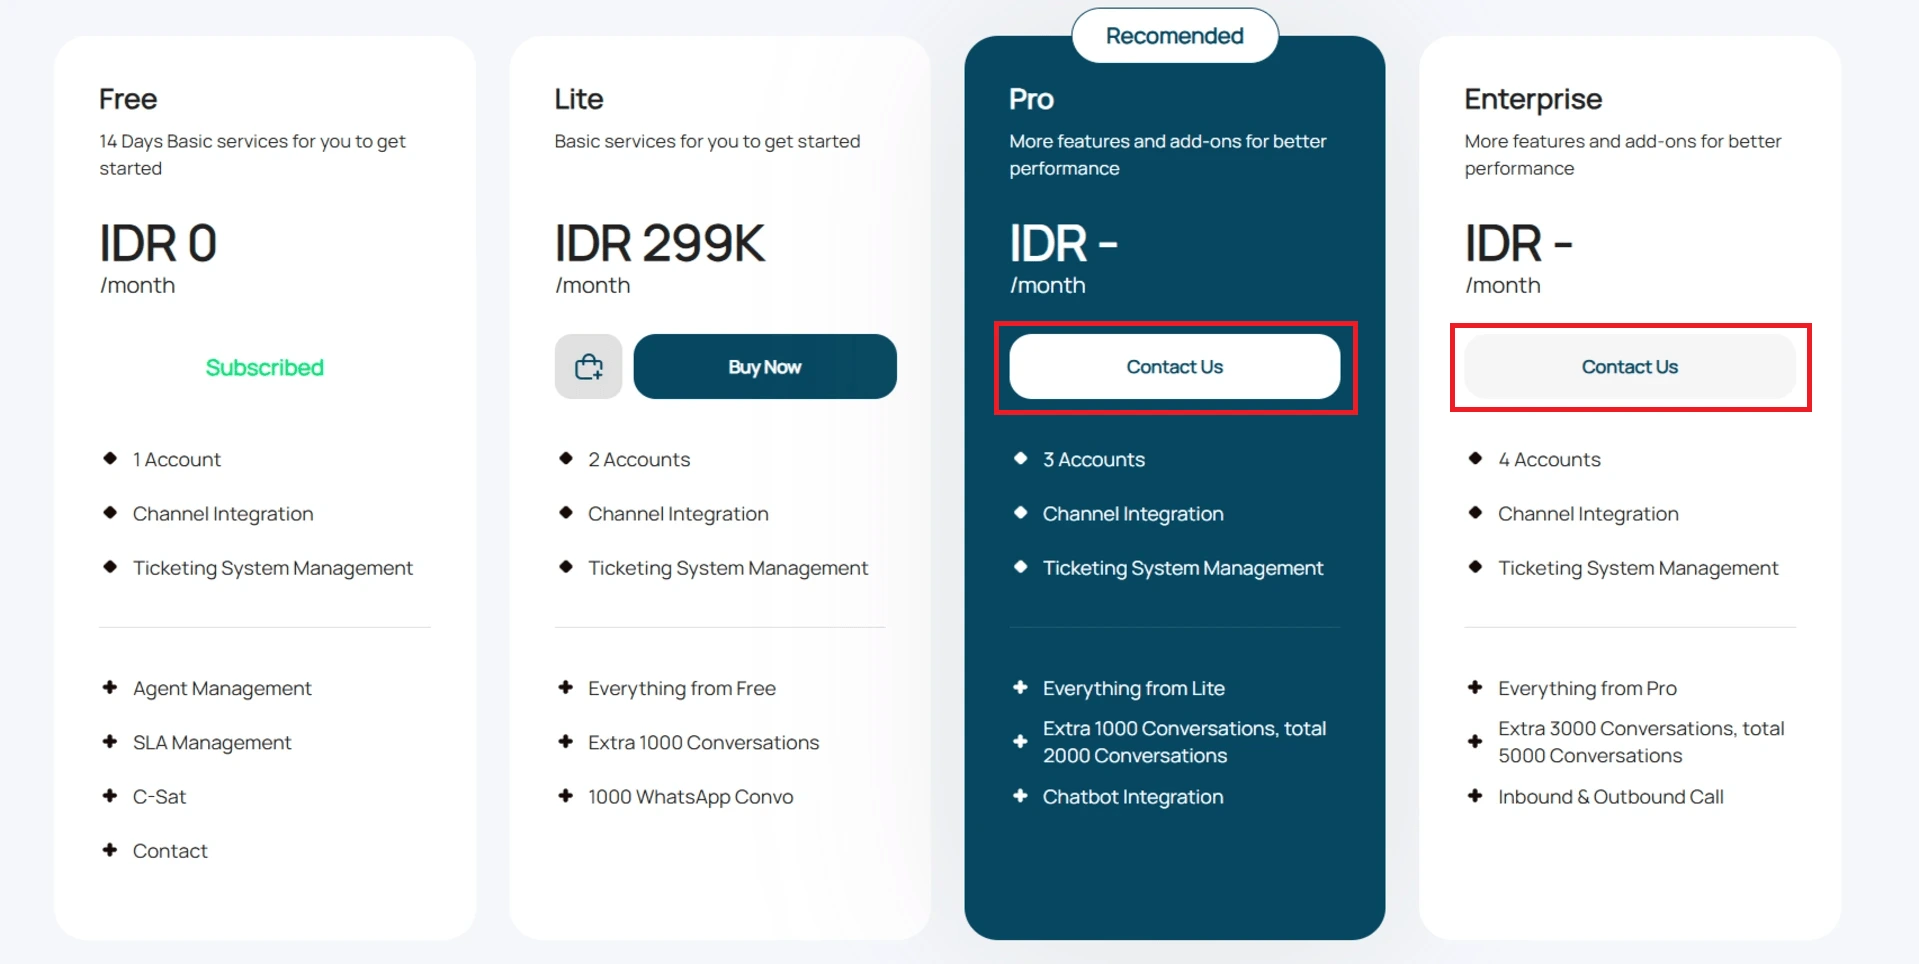Click the IDR 299K price text
This screenshot has height=964, width=1919.
click(660, 243)
